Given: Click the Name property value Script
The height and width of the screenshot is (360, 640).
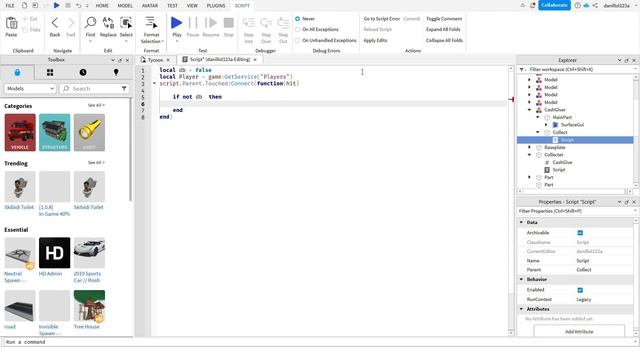Looking at the screenshot, I should (582, 261).
